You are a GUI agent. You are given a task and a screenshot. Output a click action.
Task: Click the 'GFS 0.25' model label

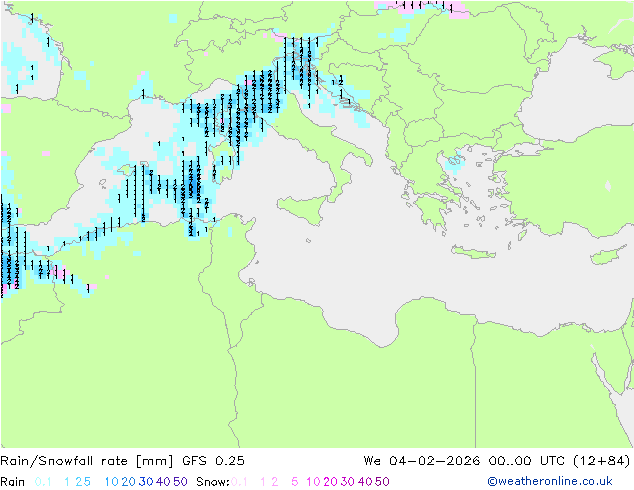click(213, 461)
